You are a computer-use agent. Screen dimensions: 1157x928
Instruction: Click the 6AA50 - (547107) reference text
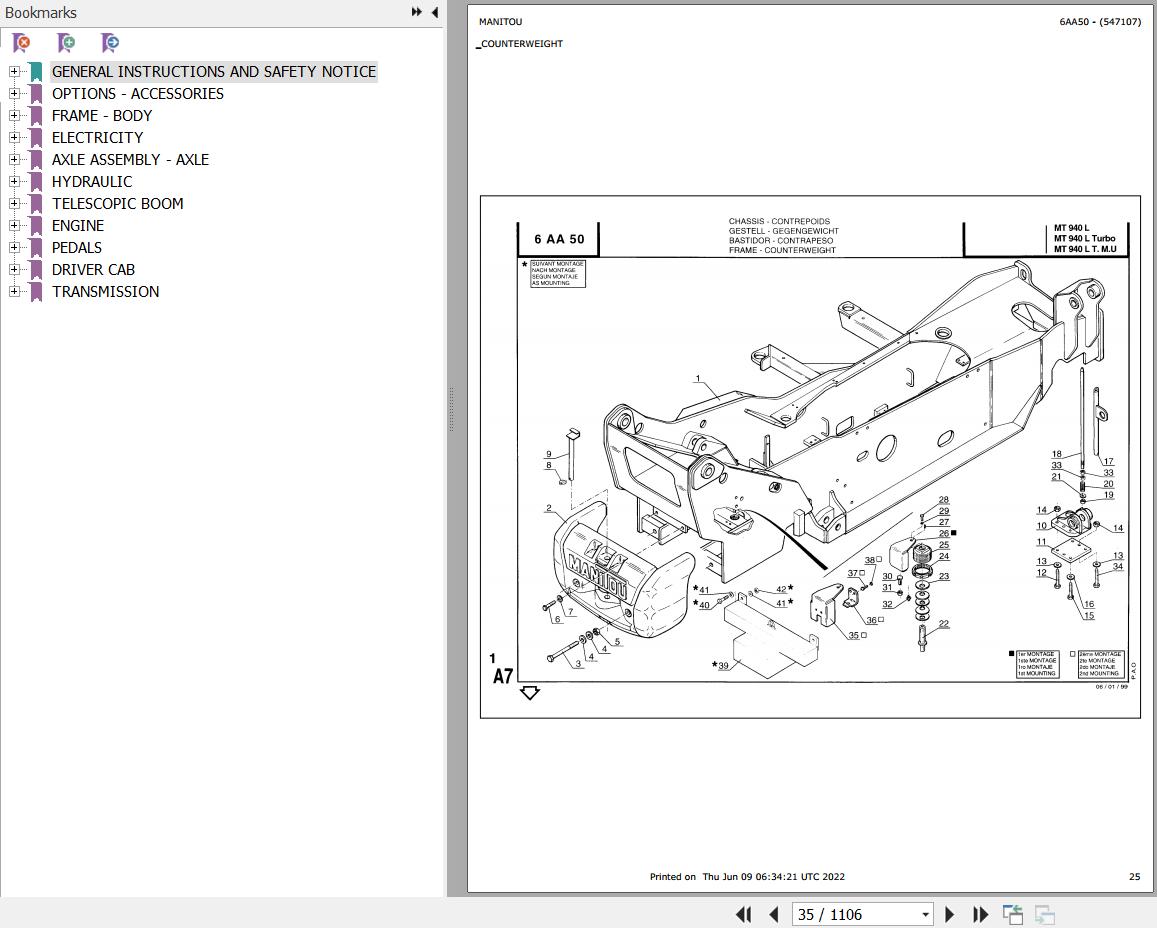click(1100, 21)
